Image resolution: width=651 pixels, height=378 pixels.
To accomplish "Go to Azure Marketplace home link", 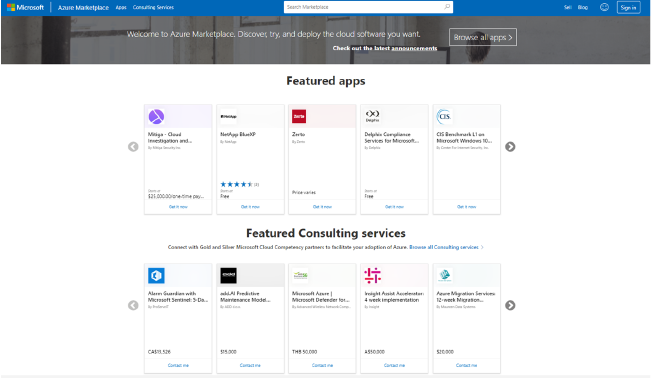I will [83, 7].
